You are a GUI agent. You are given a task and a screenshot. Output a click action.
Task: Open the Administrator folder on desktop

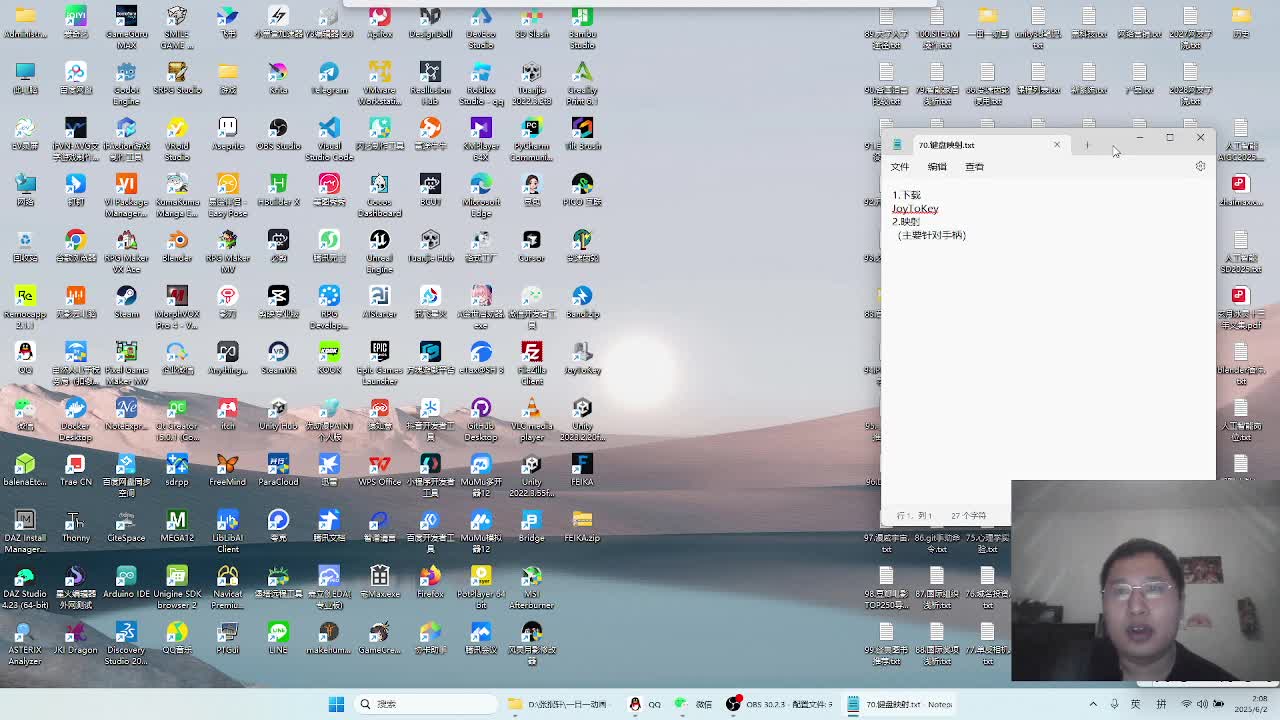[x=25, y=22]
